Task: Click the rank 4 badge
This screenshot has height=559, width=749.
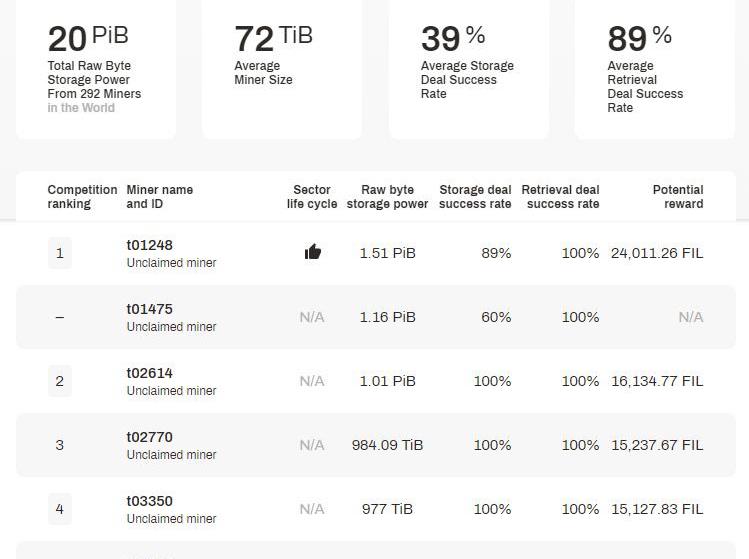Action: [59, 509]
